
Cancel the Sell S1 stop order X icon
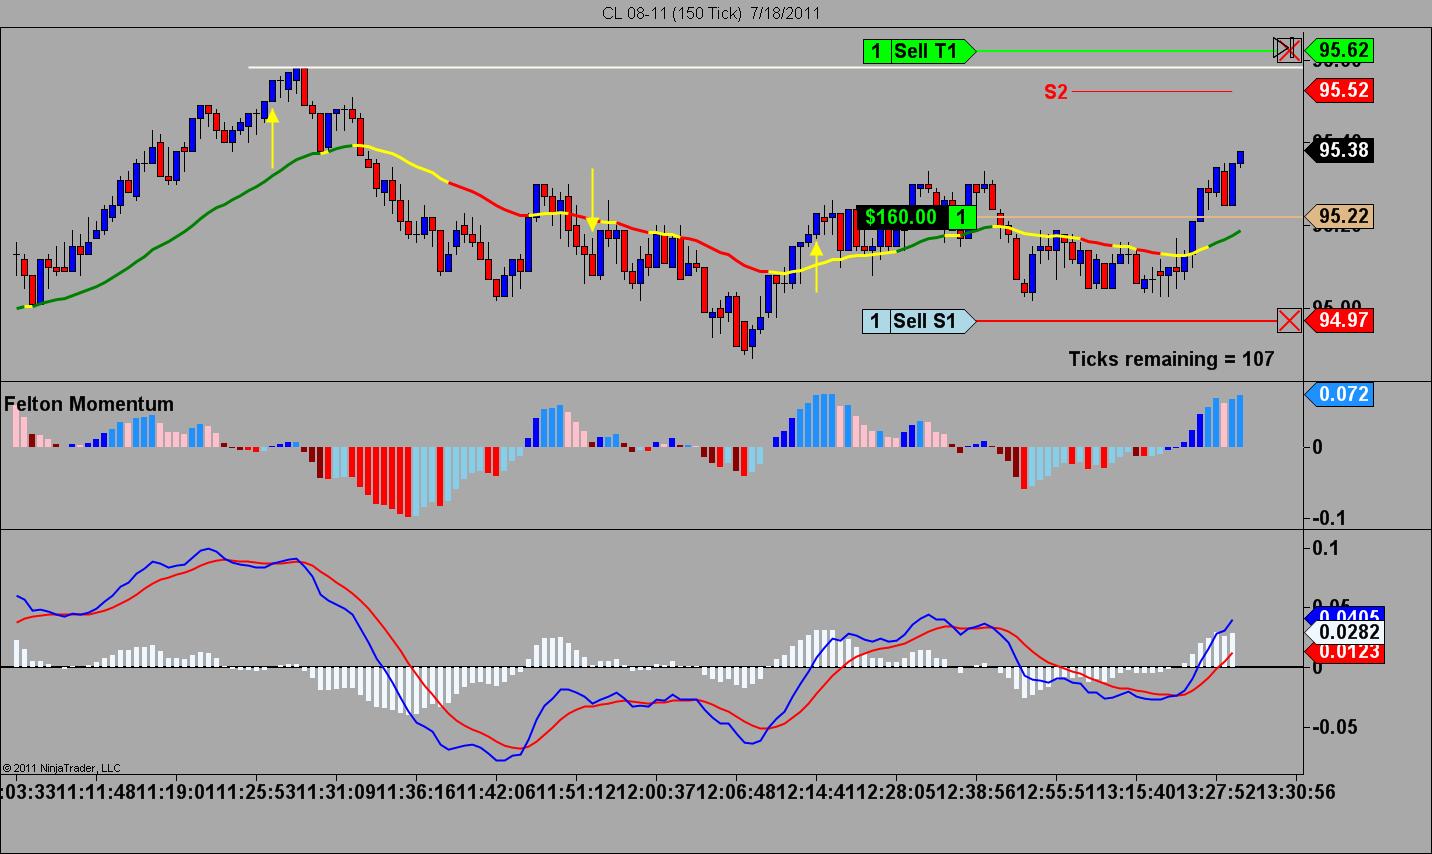(x=1289, y=321)
